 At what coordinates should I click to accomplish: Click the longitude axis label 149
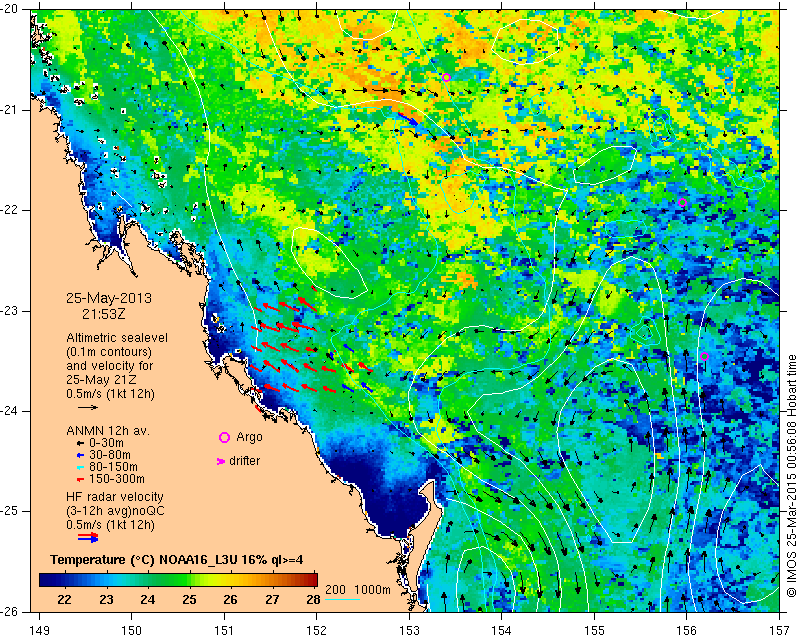click(40, 631)
